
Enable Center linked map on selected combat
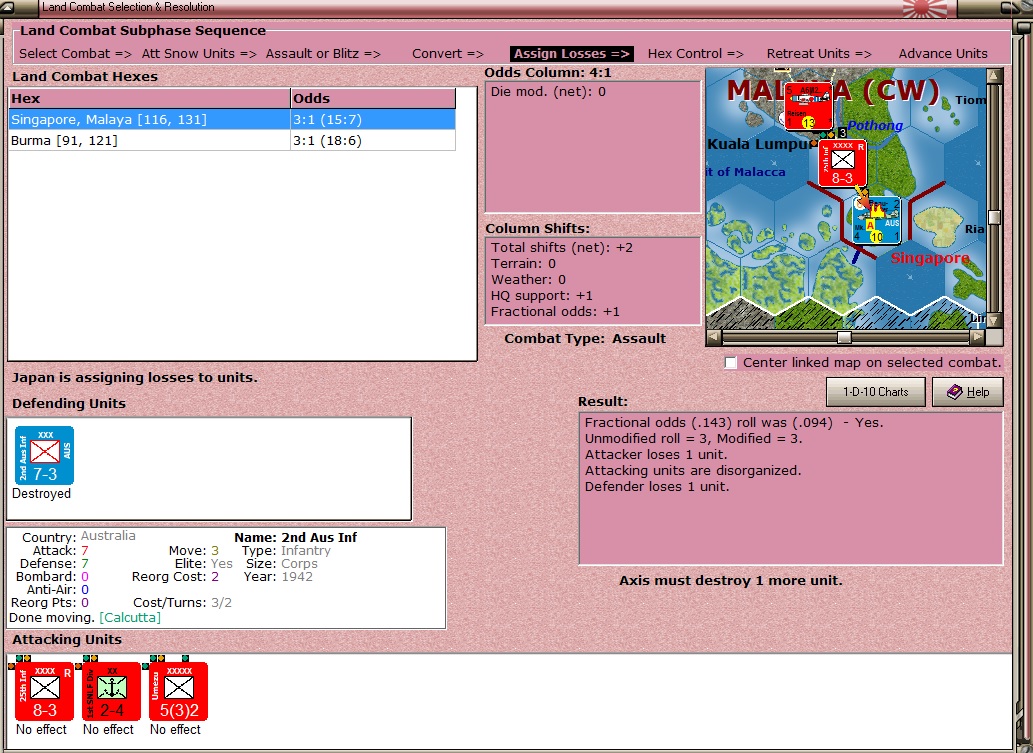coord(731,363)
